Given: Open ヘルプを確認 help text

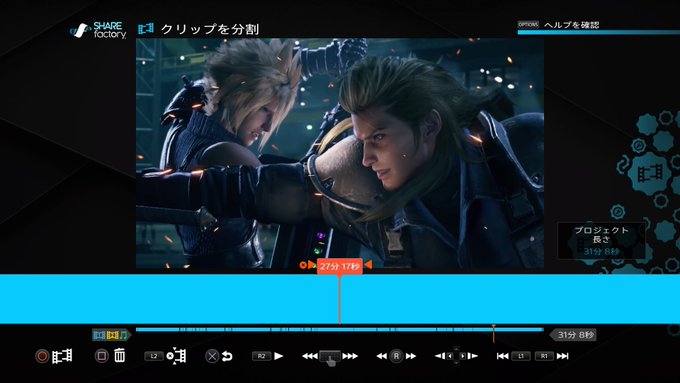Looking at the screenshot, I should tap(571, 25).
